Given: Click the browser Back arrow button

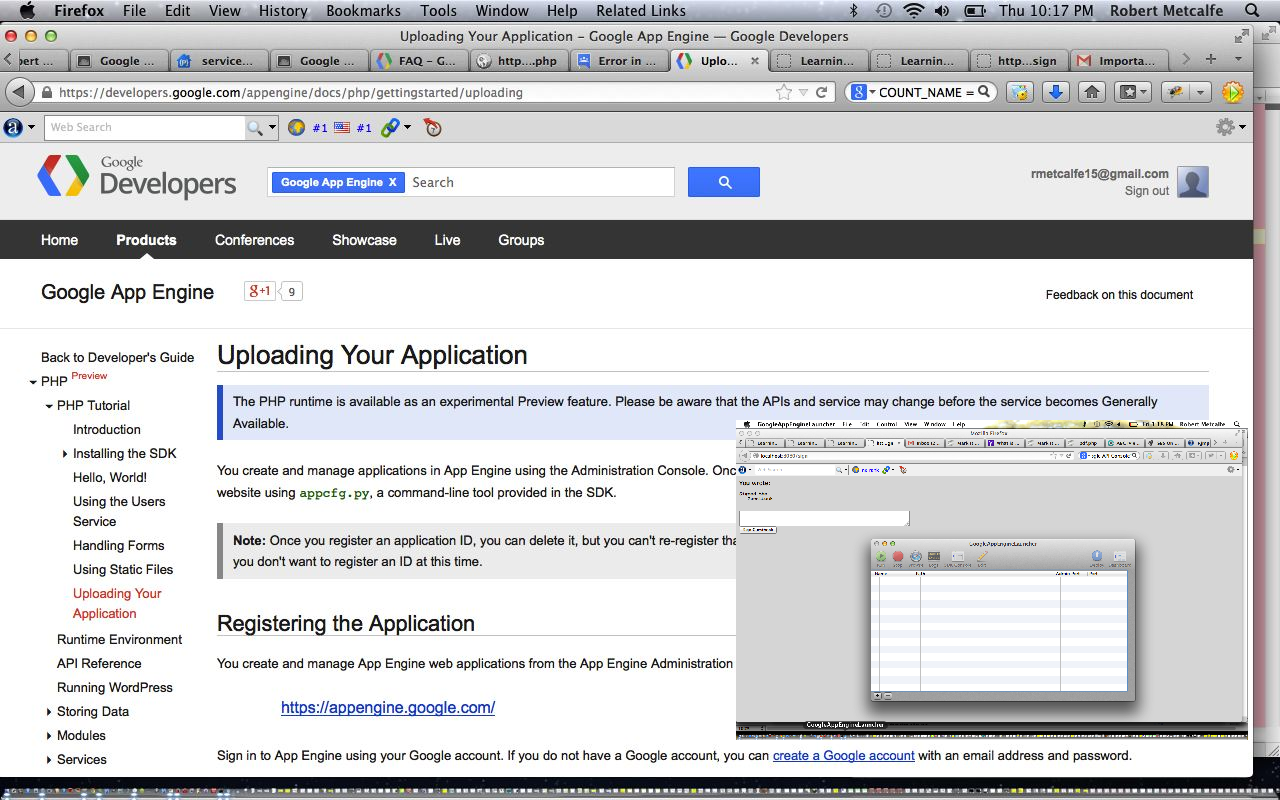Looking at the screenshot, I should point(19,92).
